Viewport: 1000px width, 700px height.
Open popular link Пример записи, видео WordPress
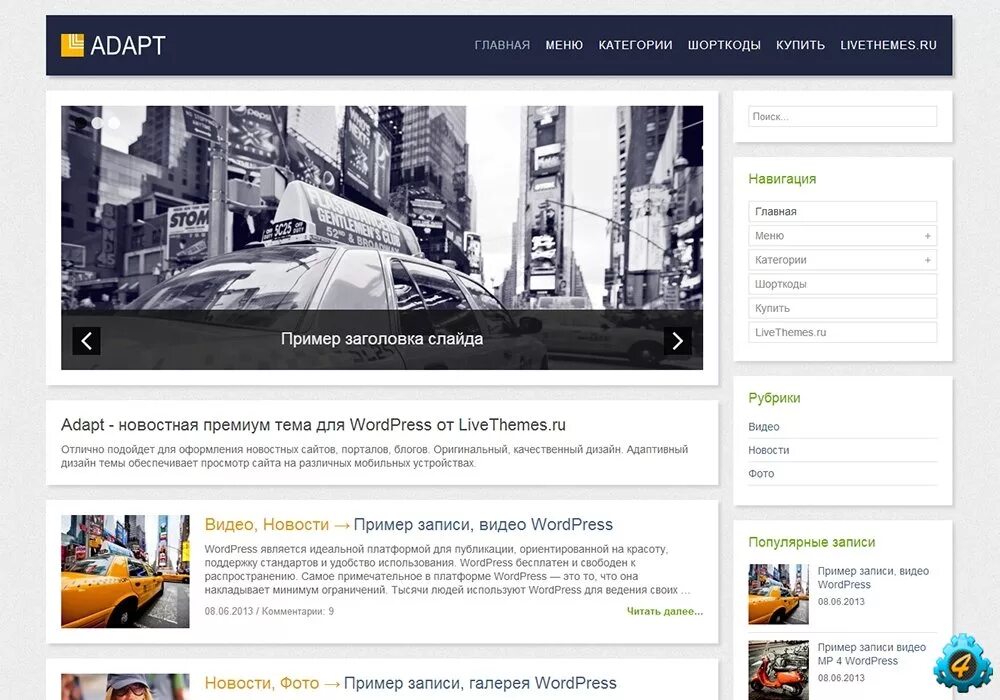coord(873,578)
